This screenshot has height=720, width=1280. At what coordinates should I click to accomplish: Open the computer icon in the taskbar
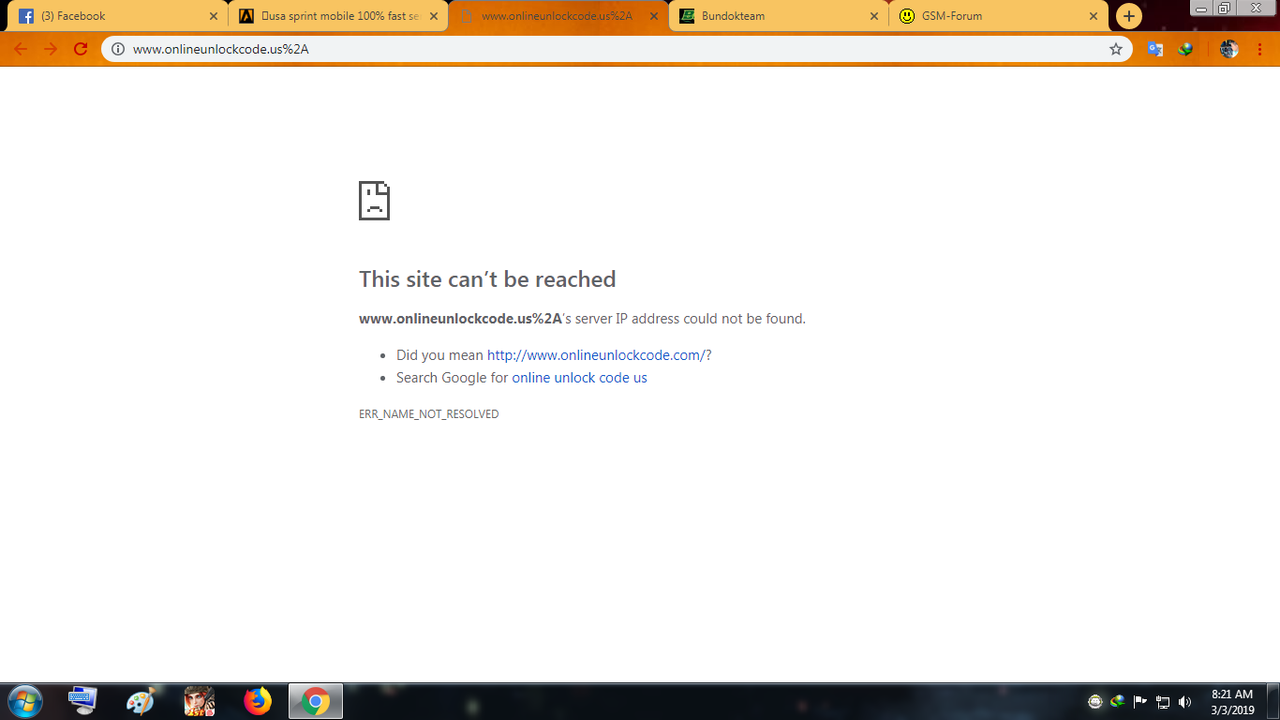point(82,702)
